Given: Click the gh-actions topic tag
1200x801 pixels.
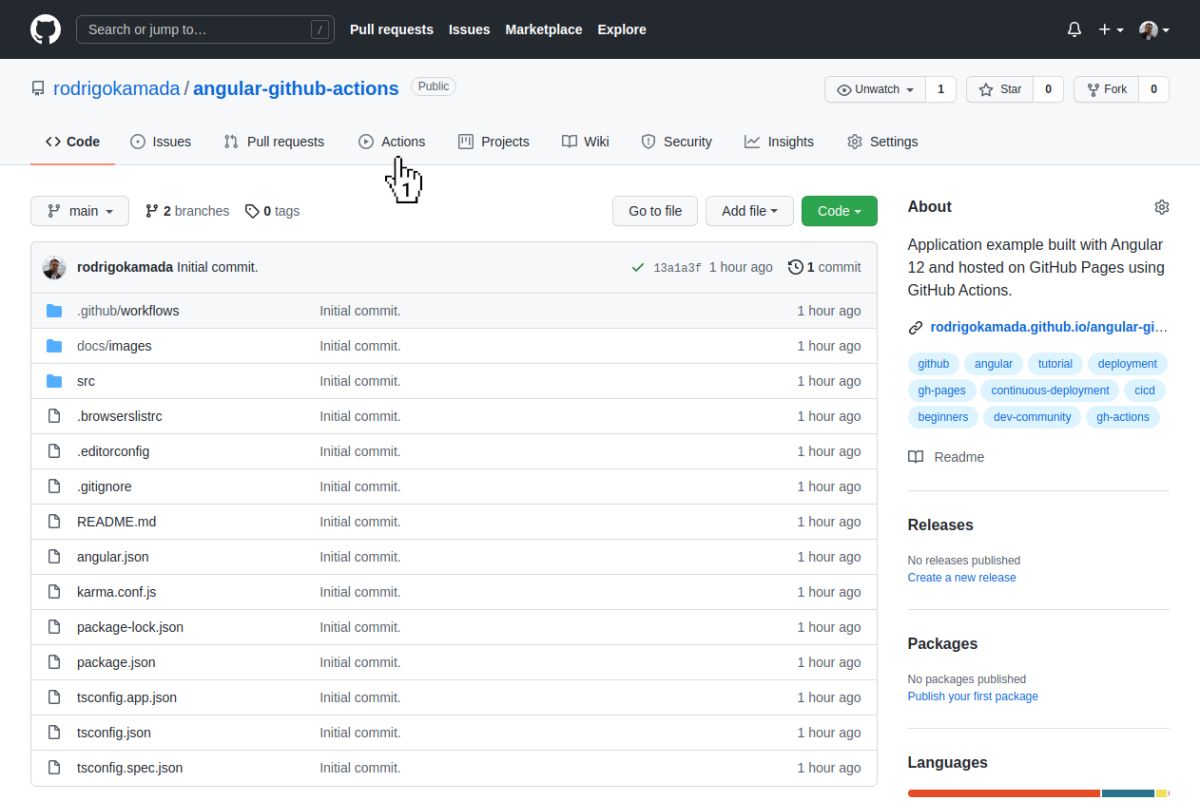Looking at the screenshot, I should pos(1123,417).
